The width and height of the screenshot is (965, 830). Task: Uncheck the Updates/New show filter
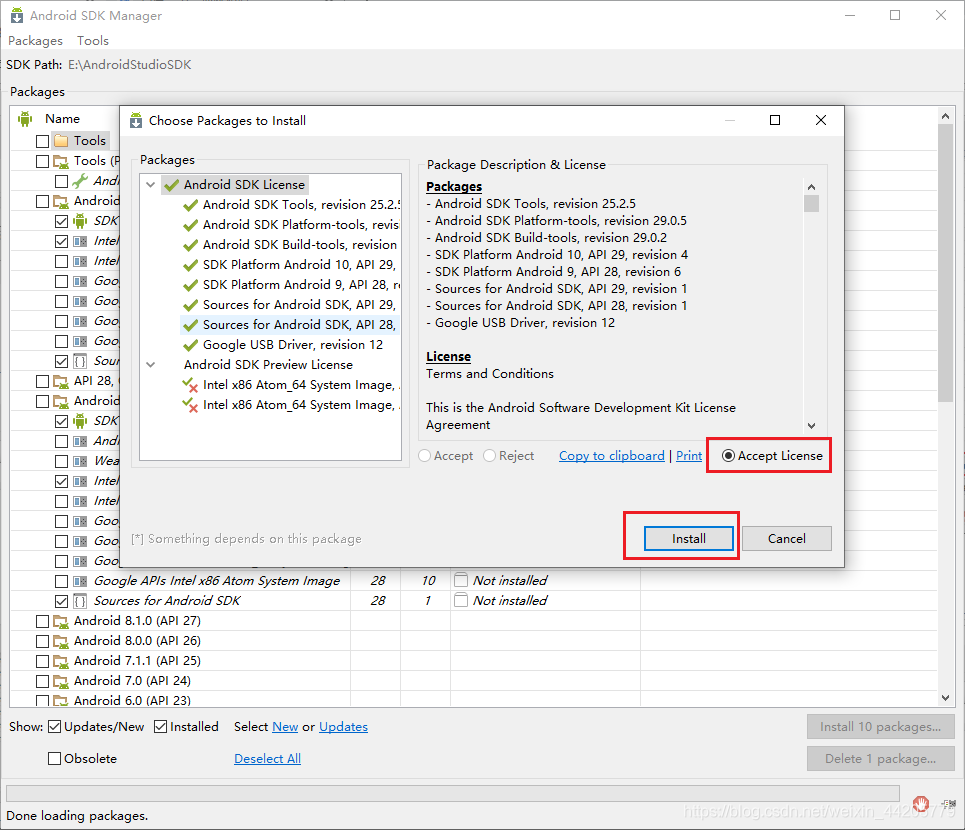[x=55, y=727]
